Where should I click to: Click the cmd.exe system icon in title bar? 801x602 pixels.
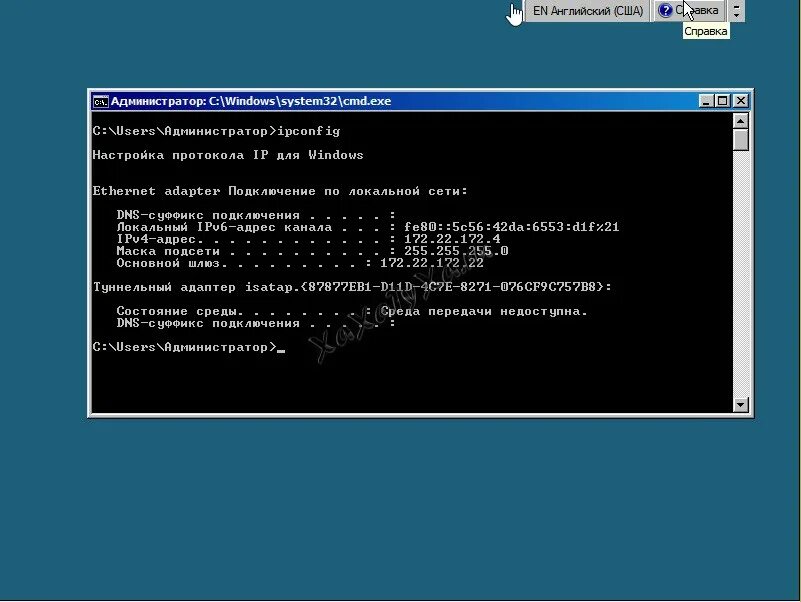tap(100, 101)
